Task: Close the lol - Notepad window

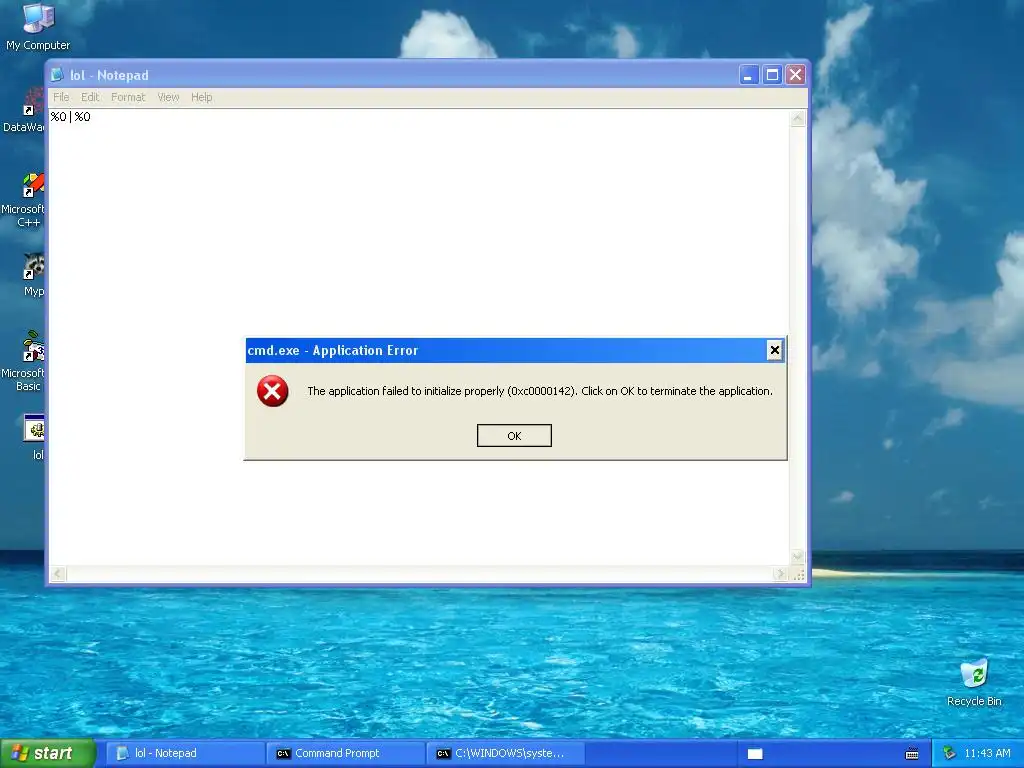Action: 795,75
